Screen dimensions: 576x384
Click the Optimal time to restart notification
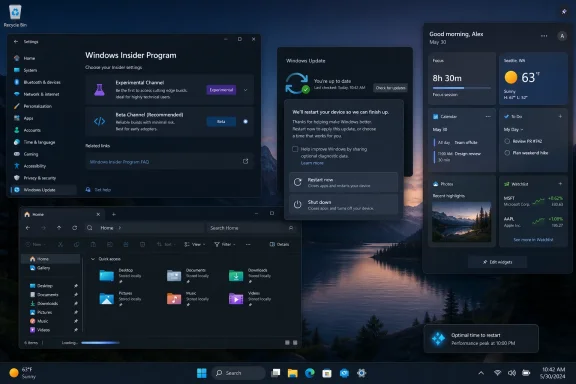[x=481, y=339]
